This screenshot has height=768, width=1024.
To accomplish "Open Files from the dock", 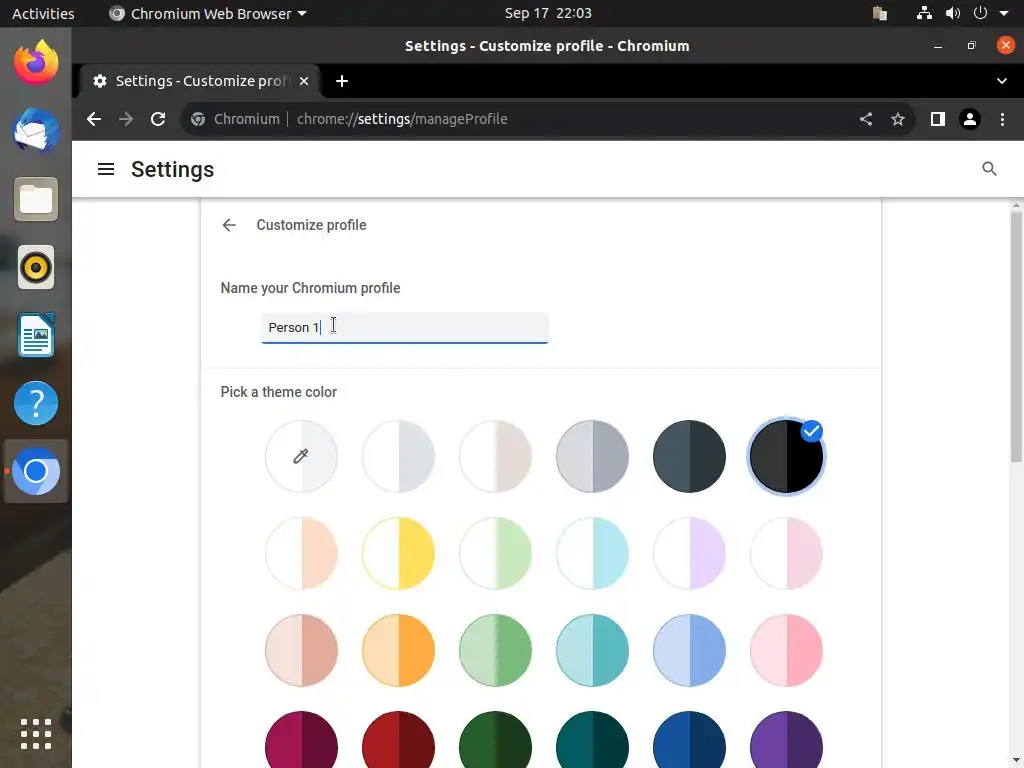I will [x=36, y=199].
